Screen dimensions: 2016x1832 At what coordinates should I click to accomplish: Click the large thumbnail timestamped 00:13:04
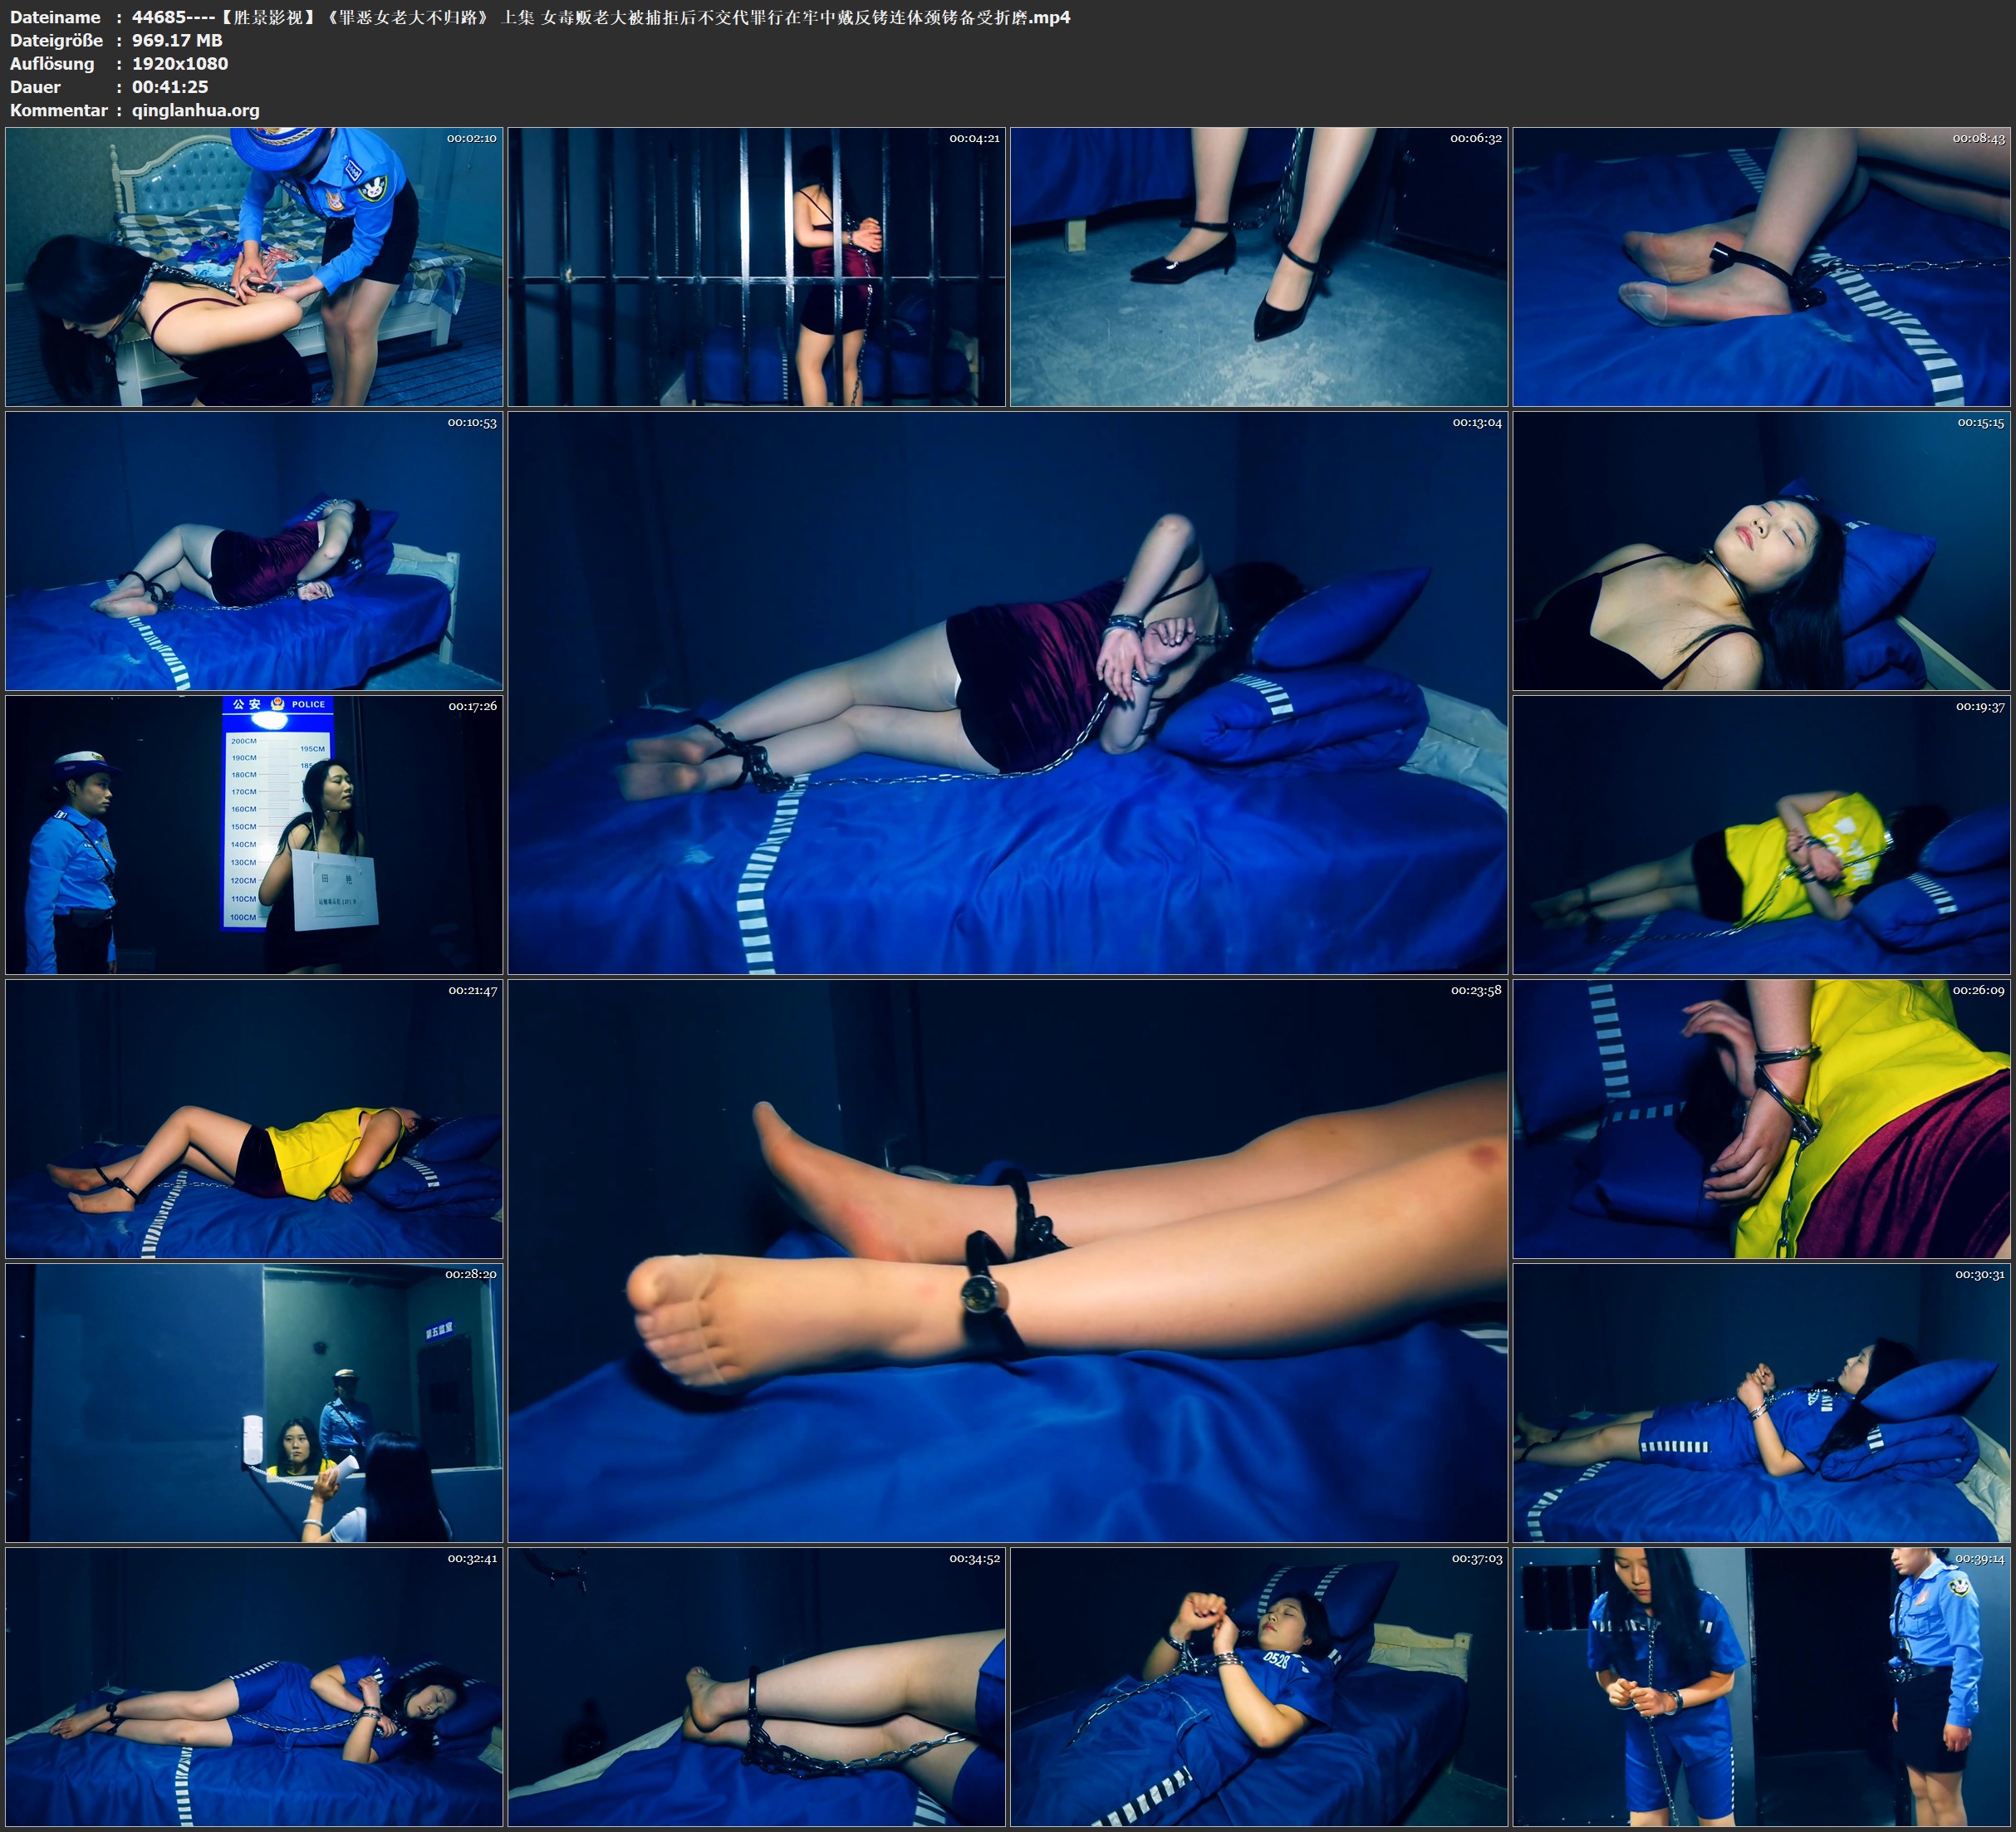tap(1007, 692)
